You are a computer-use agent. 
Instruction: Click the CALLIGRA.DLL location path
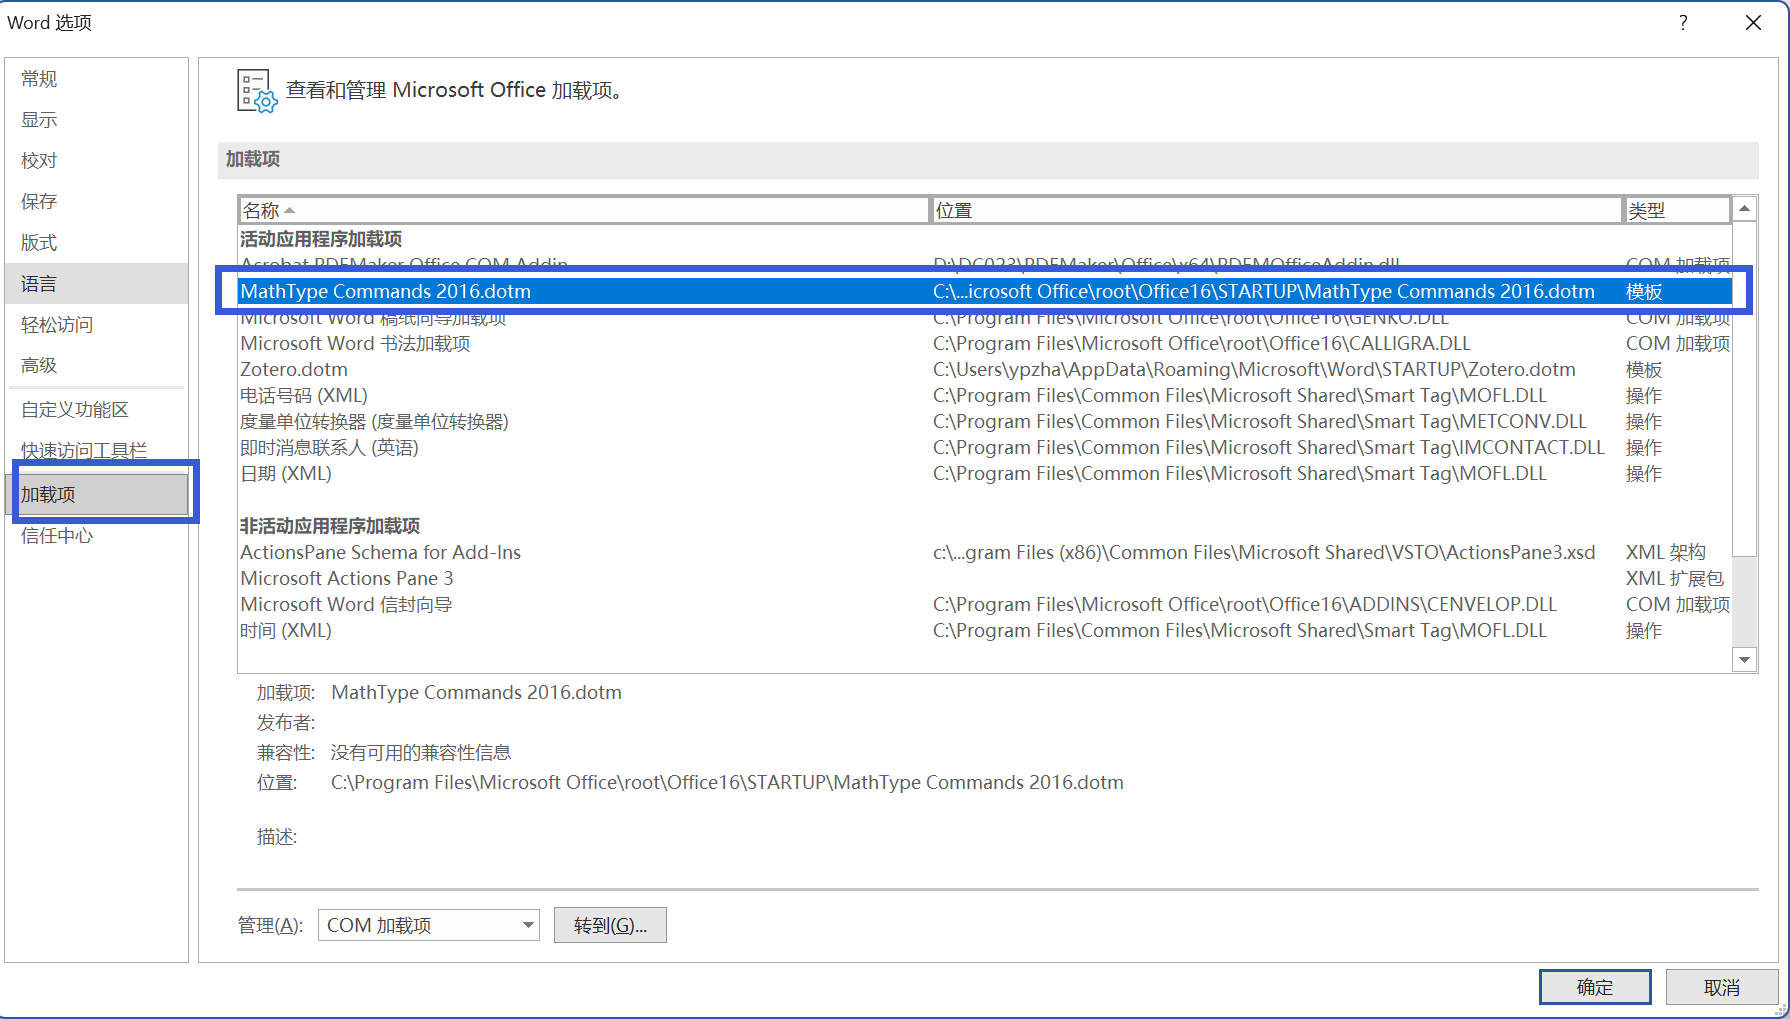(x=1201, y=343)
